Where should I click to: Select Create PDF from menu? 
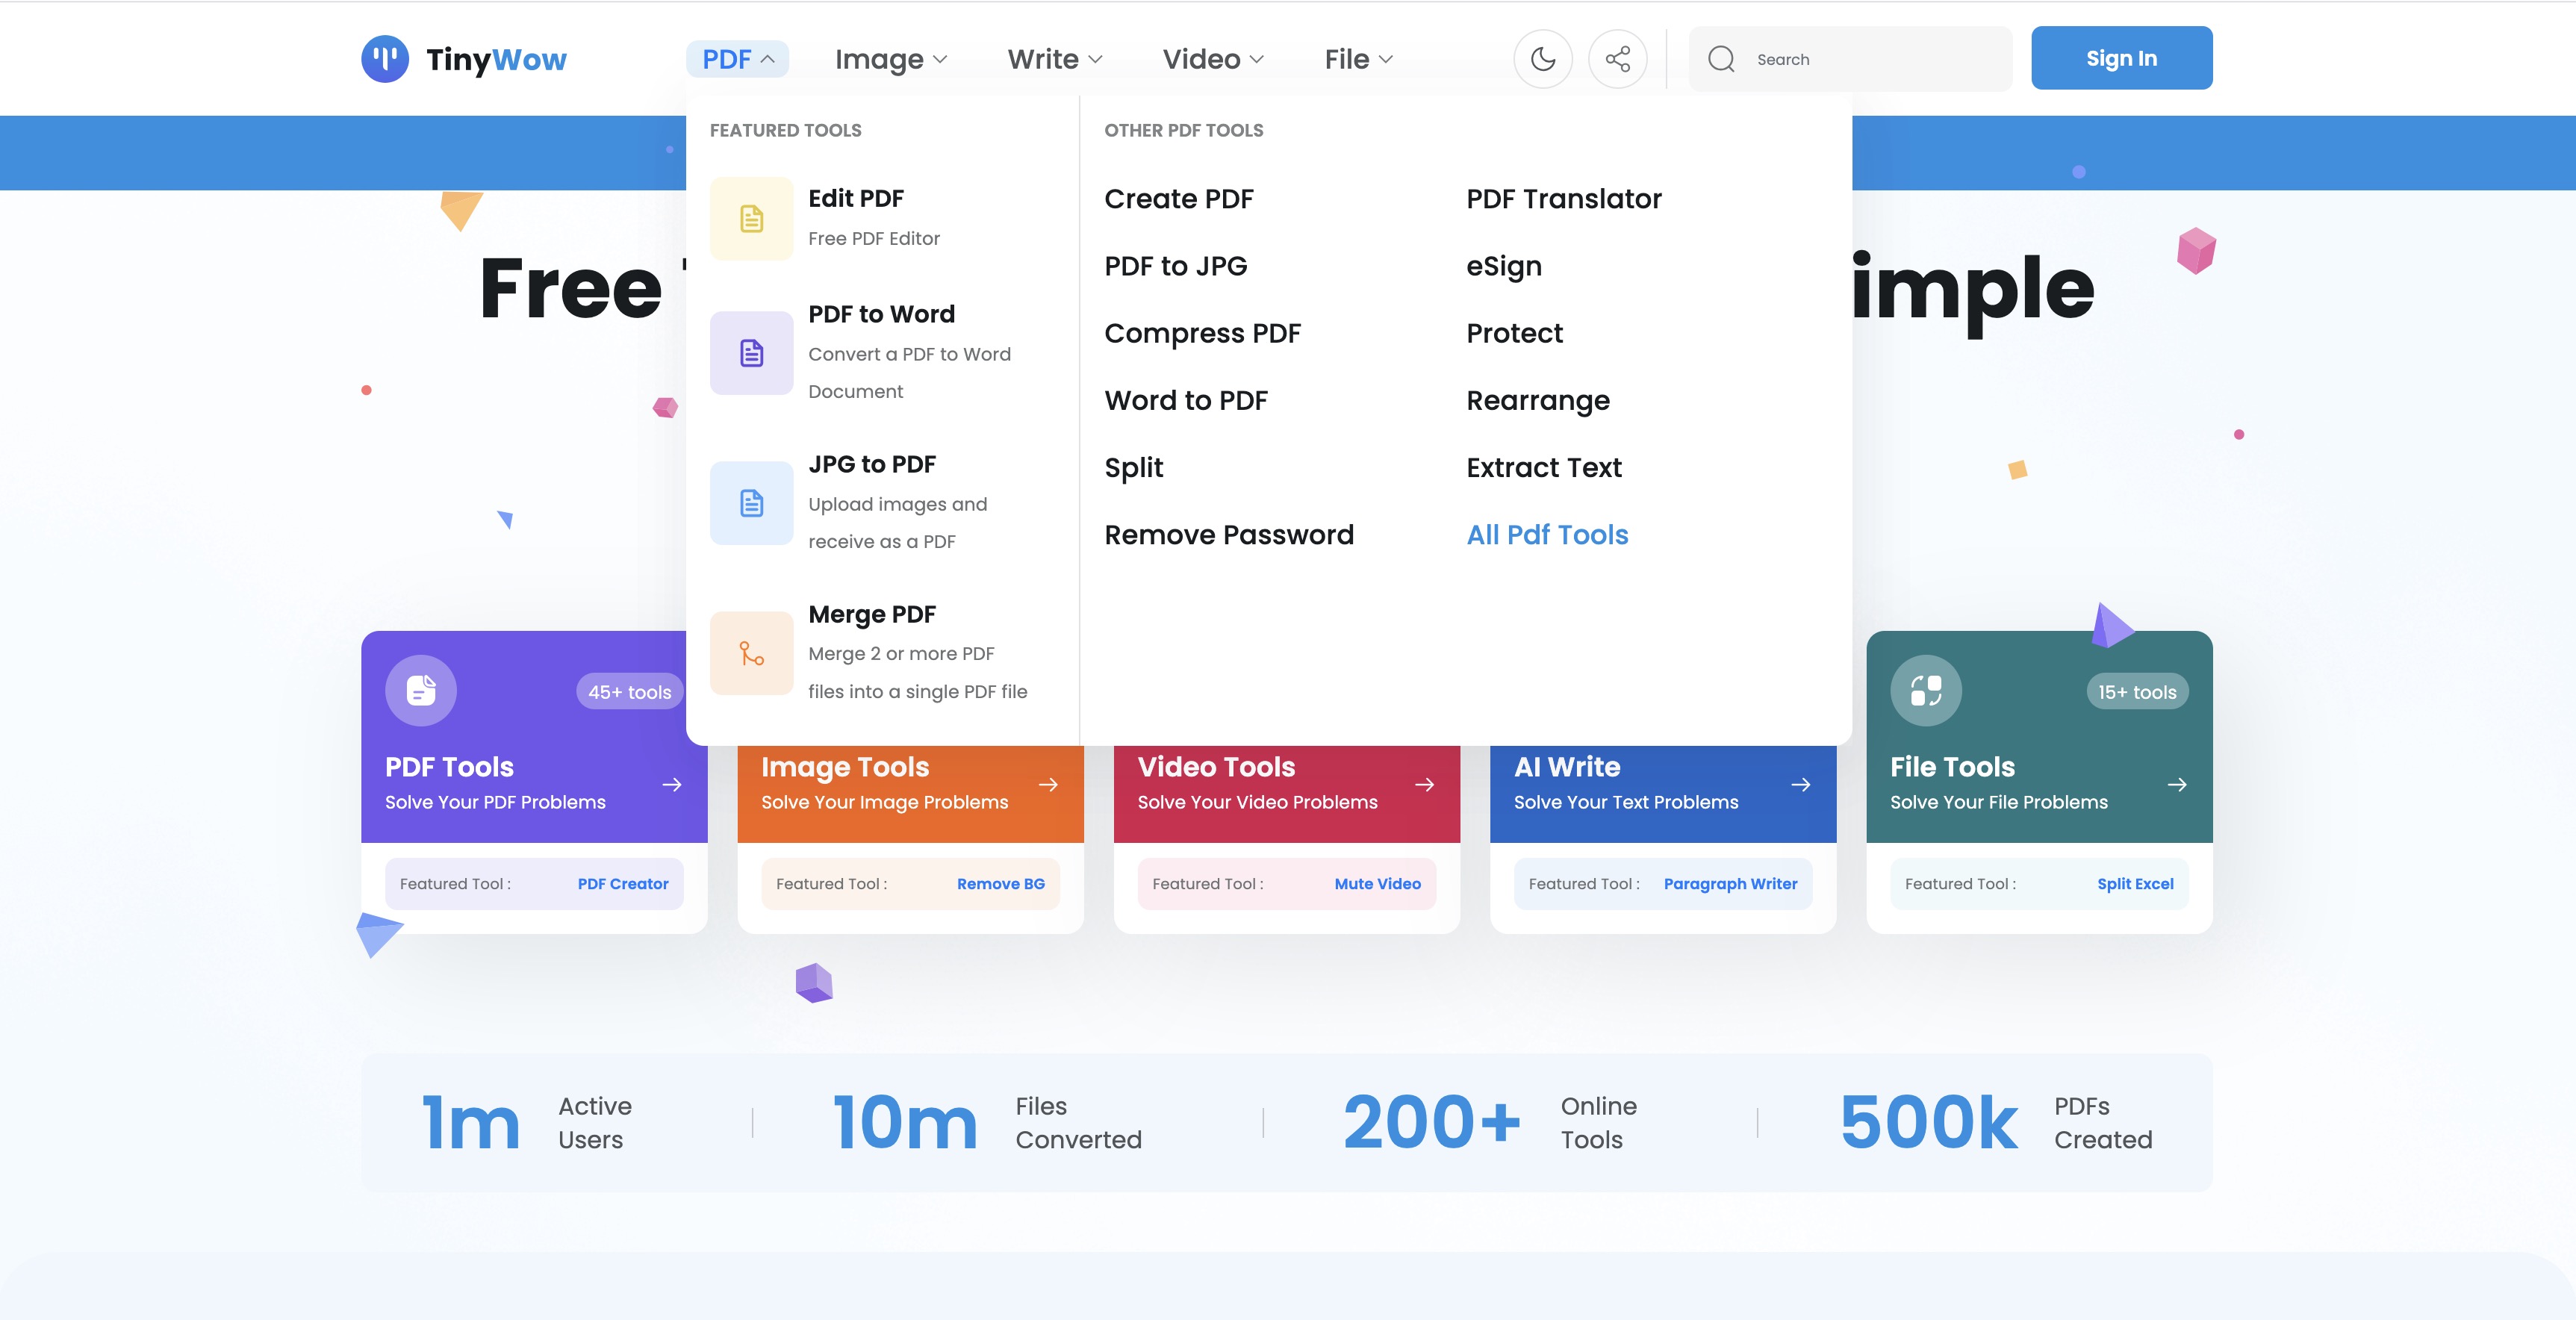1179,199
